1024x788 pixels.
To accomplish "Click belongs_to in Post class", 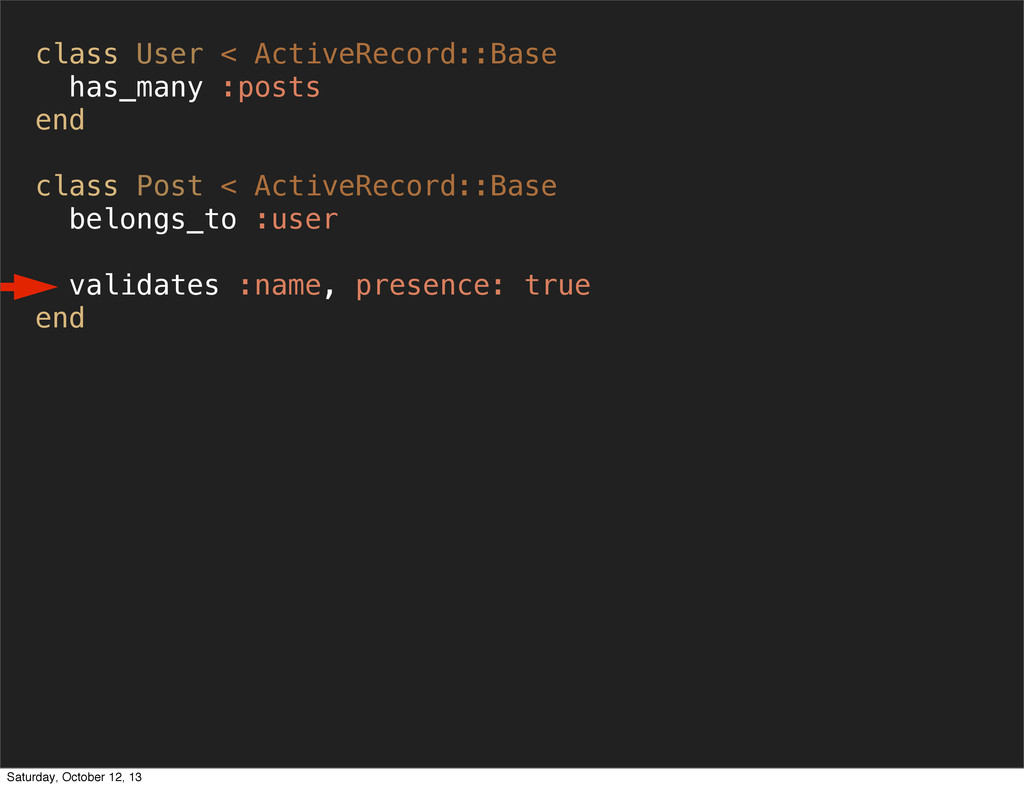I will pos(153,219).
